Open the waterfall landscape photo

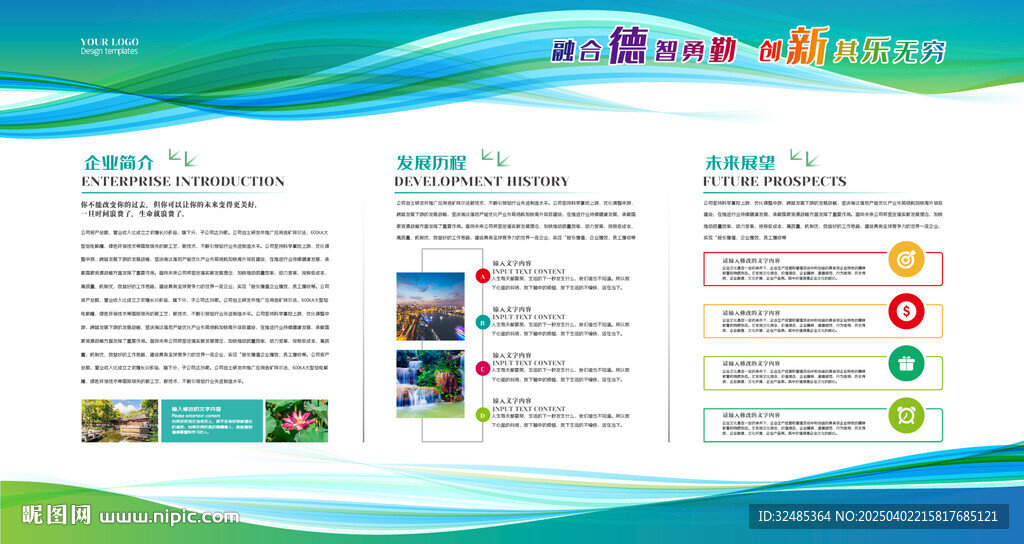coord(430,384)
